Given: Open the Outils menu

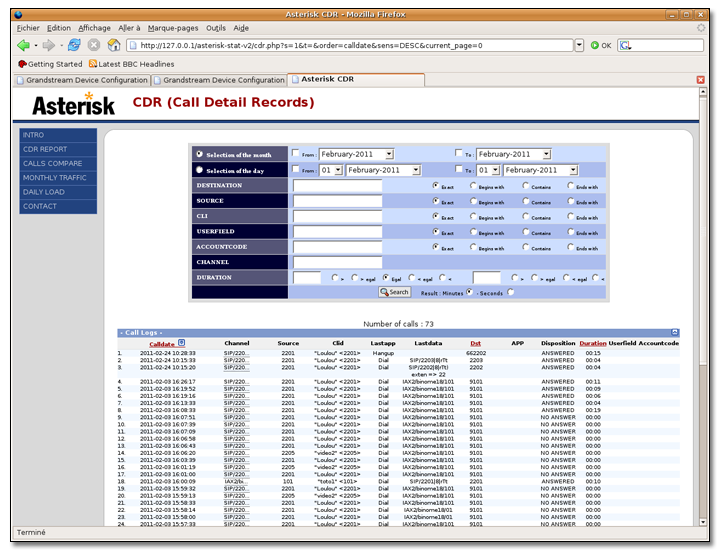Looking at the screenshot, I should (x=216, y=28).
